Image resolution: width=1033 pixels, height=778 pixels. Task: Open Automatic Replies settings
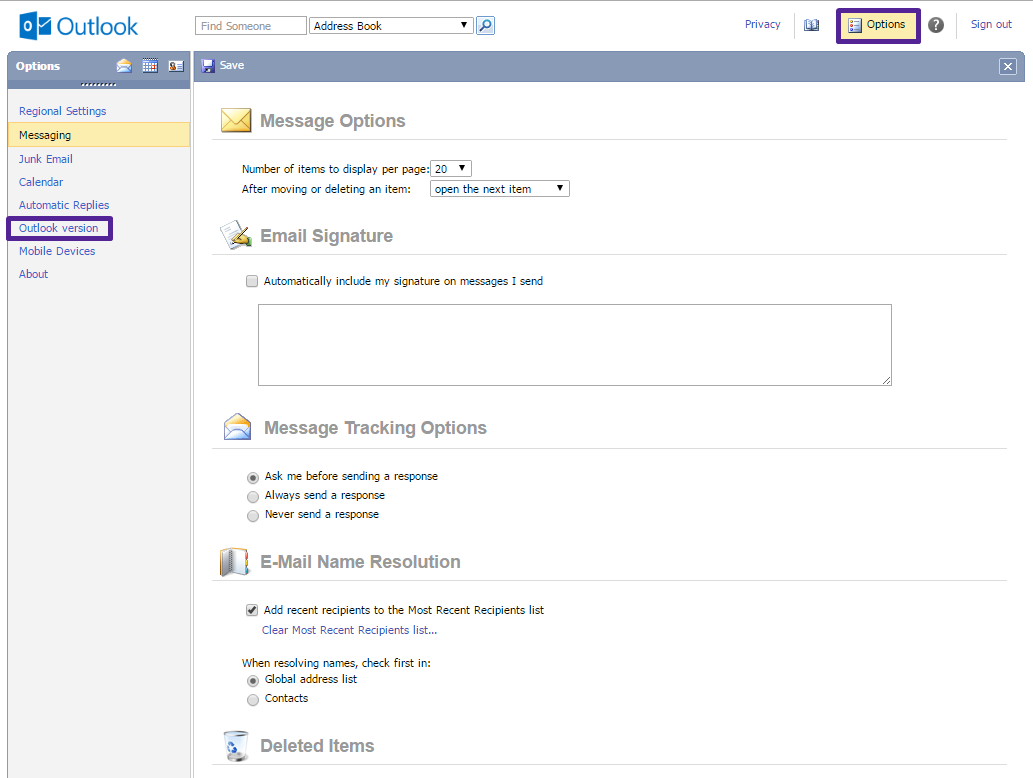[x=64, y=205]
